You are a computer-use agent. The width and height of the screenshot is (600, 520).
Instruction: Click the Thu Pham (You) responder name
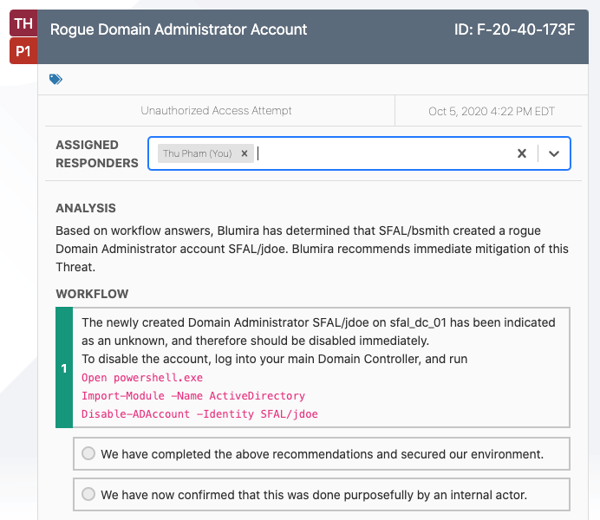(197, 154)
